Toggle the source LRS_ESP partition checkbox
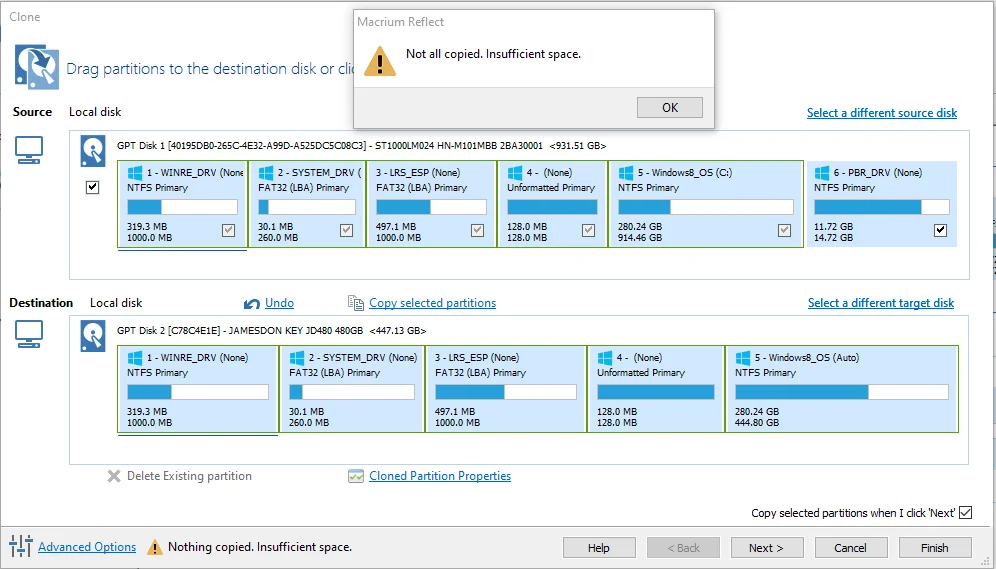Screen dimensions: 996x569 coord(478,231)
